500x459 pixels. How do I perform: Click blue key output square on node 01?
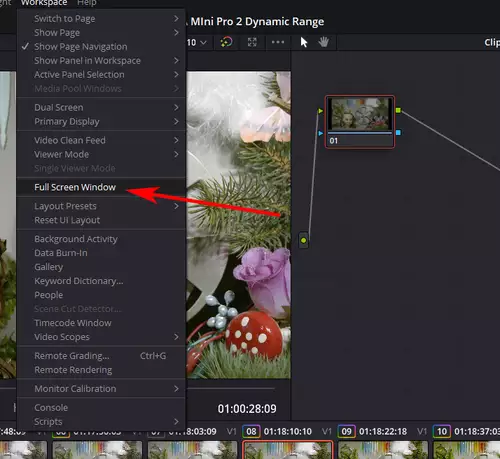[398, 133]
